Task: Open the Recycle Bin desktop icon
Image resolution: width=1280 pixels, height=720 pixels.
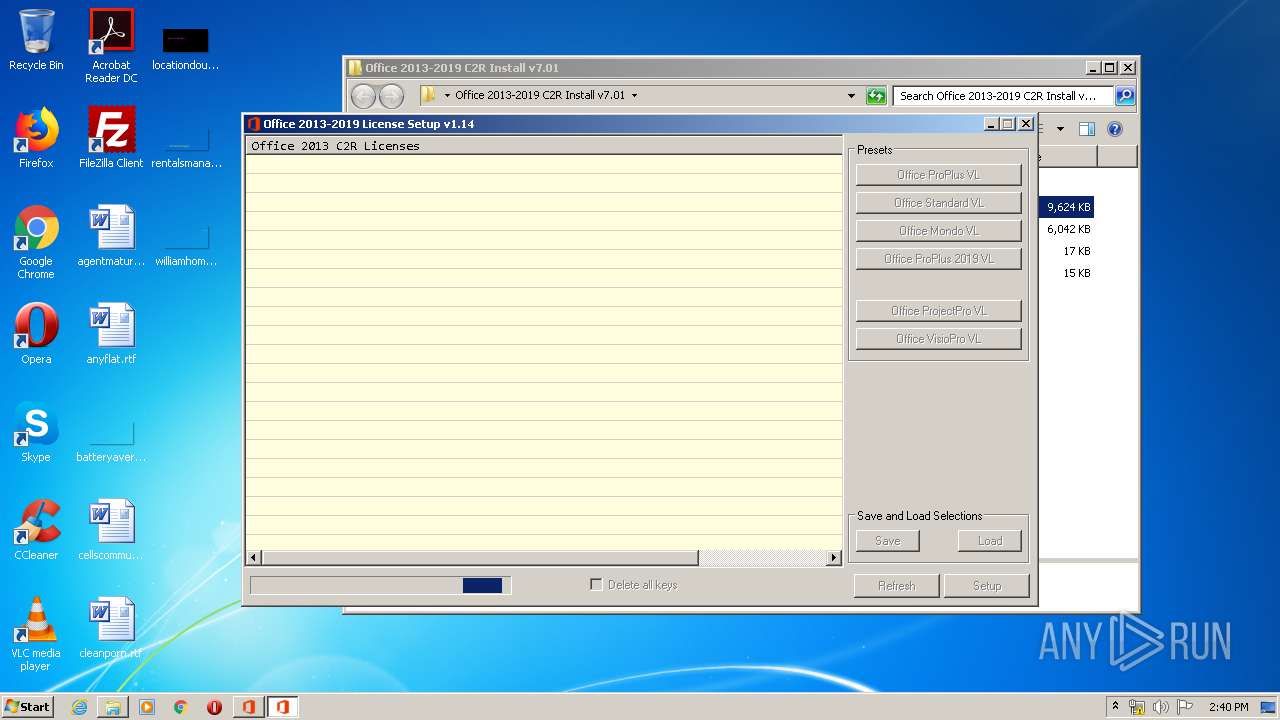Action: tap(36, 40)
